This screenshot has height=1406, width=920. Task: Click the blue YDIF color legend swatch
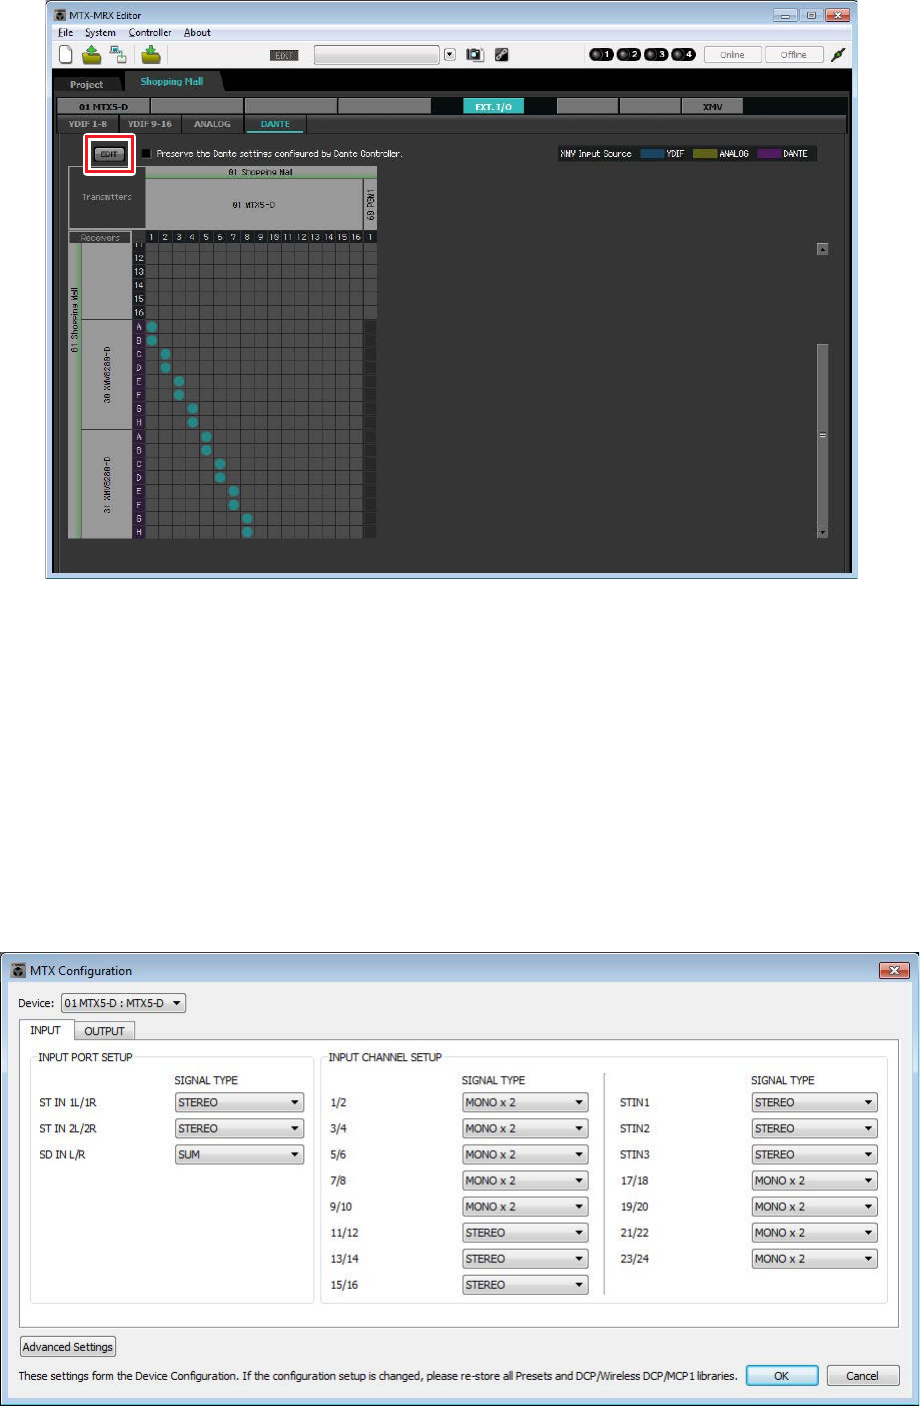(x=652, y=154)
